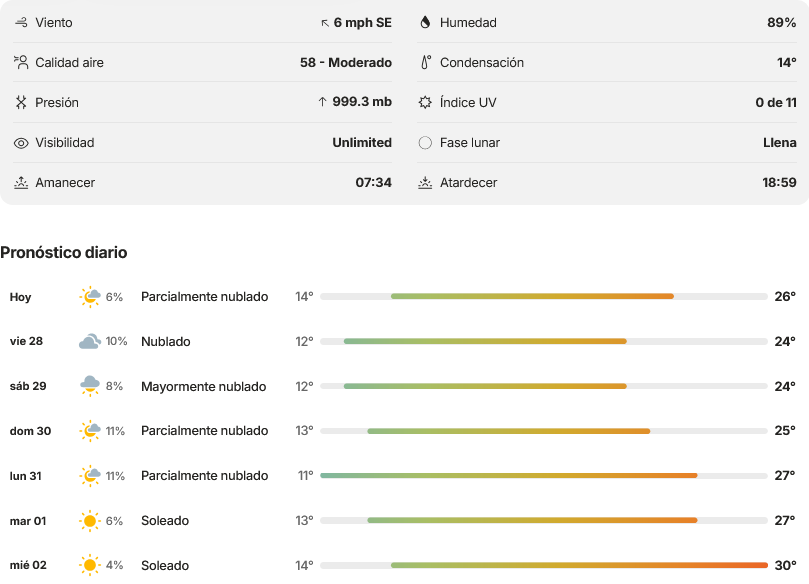Click the air quality person icon
809x584 pixels.
21,62
